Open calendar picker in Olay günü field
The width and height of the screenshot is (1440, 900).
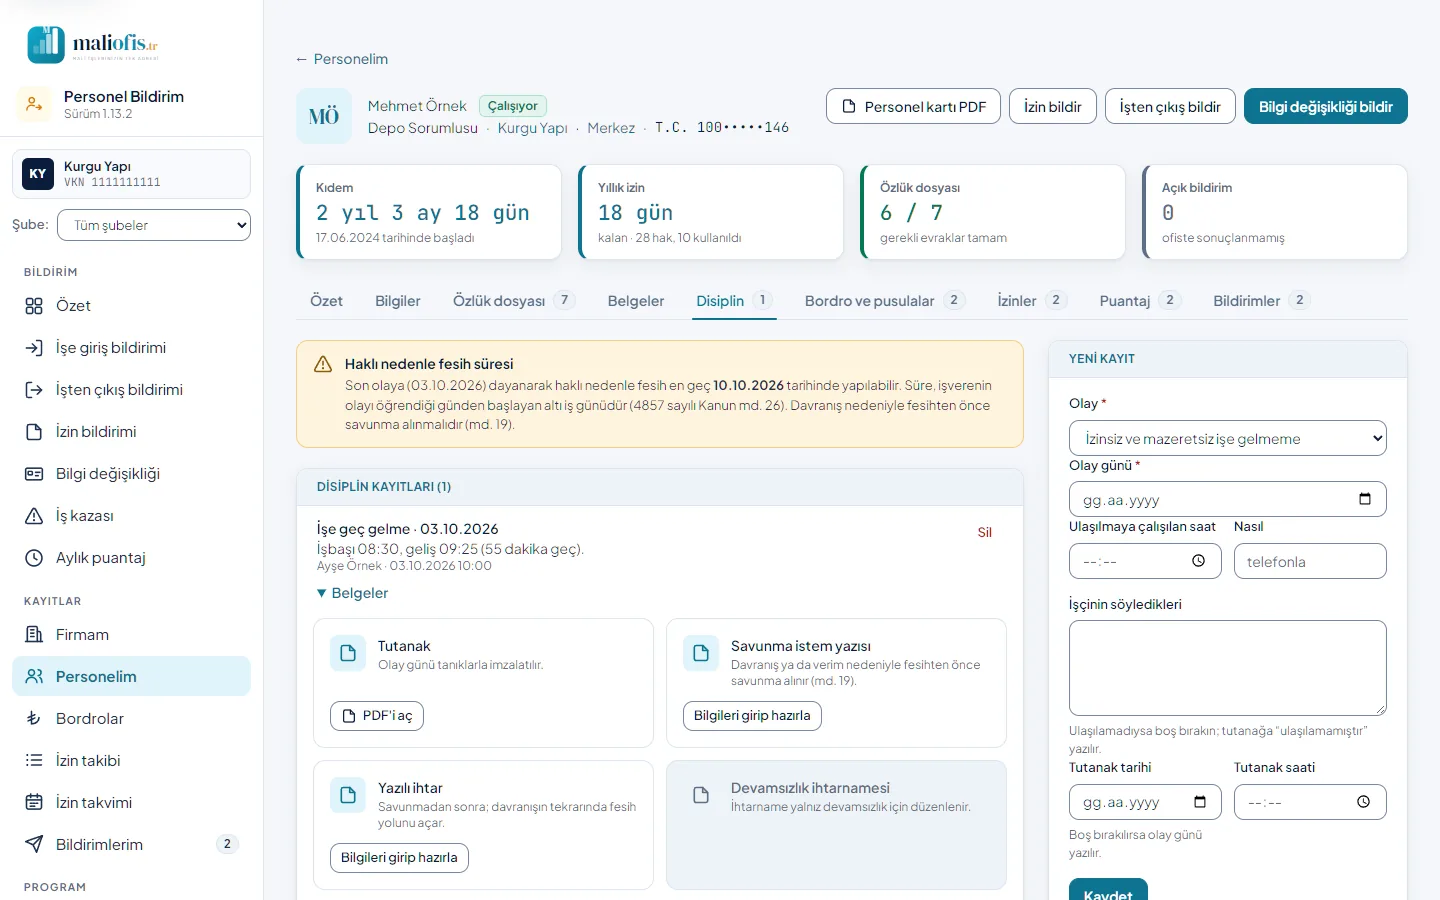click(1365, 499)
